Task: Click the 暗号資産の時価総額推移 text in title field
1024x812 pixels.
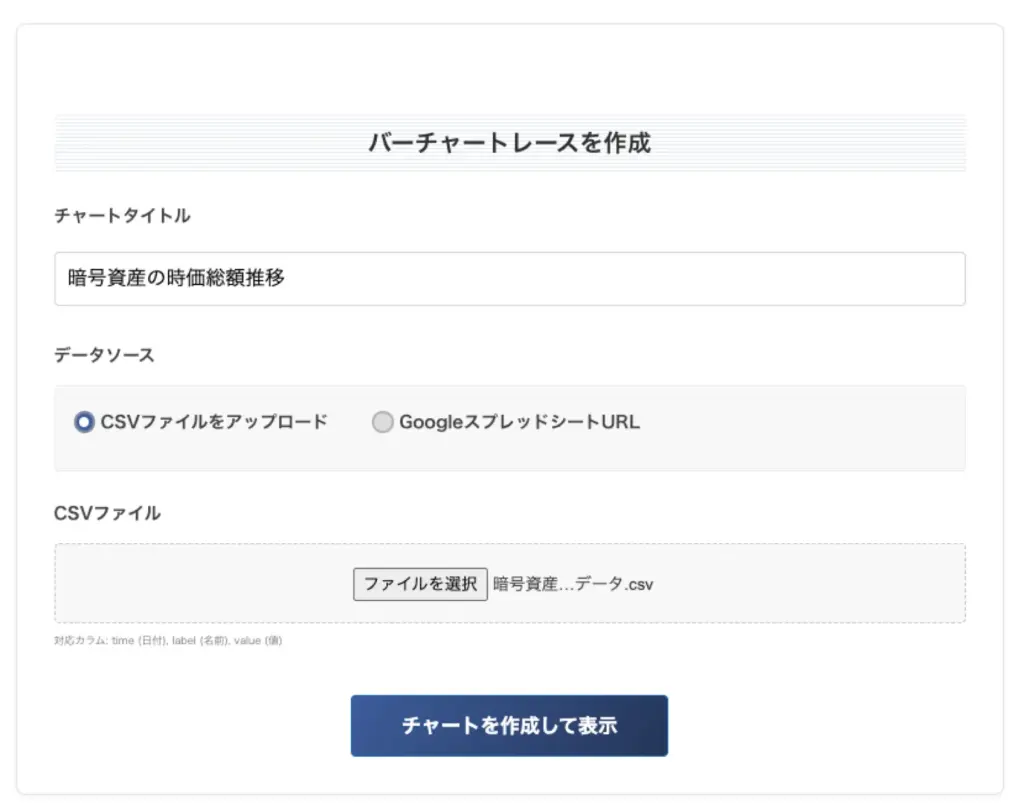Action: click(x=177, y=279)
